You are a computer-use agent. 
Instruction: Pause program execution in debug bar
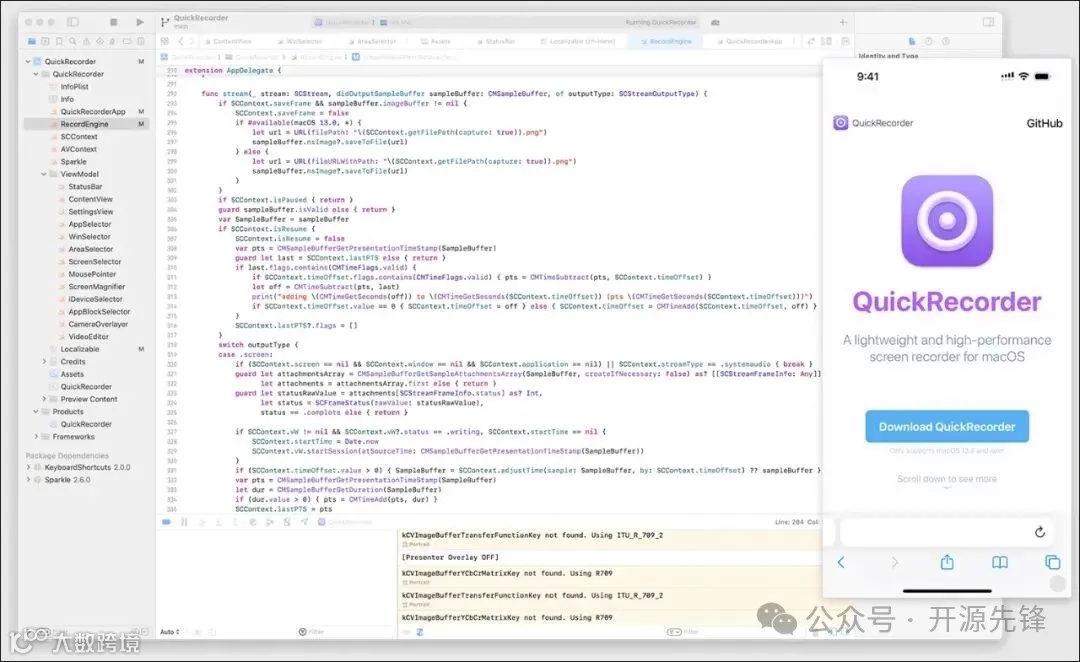coord(184,522)
